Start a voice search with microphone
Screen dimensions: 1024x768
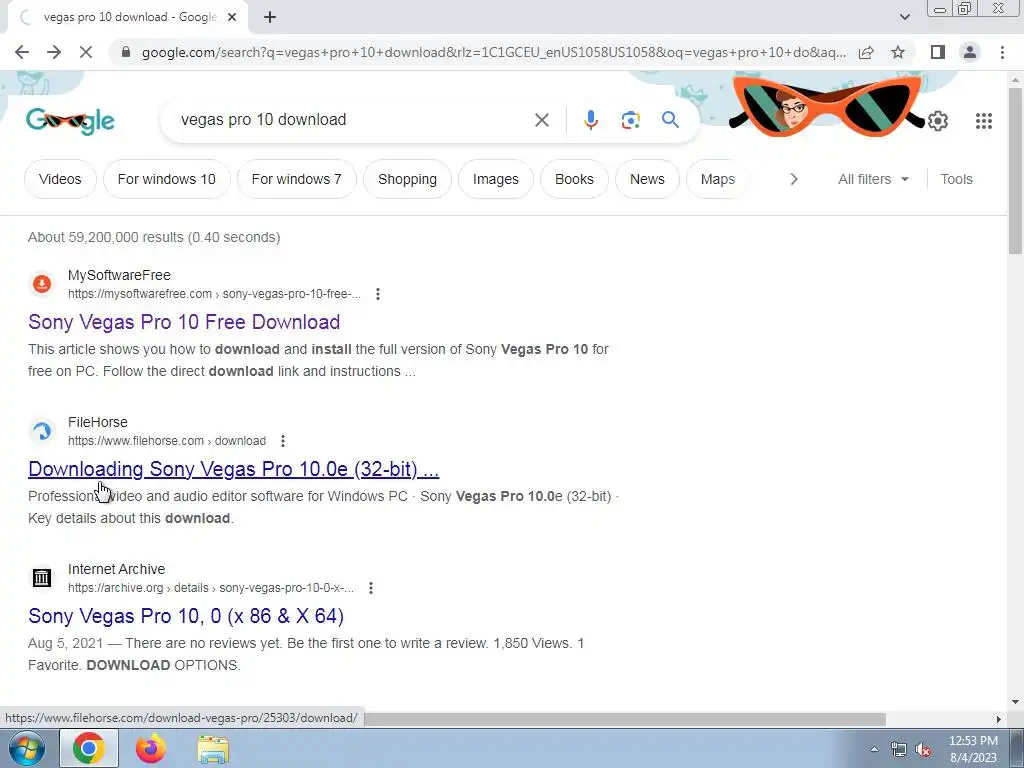[x=590, y=120]
